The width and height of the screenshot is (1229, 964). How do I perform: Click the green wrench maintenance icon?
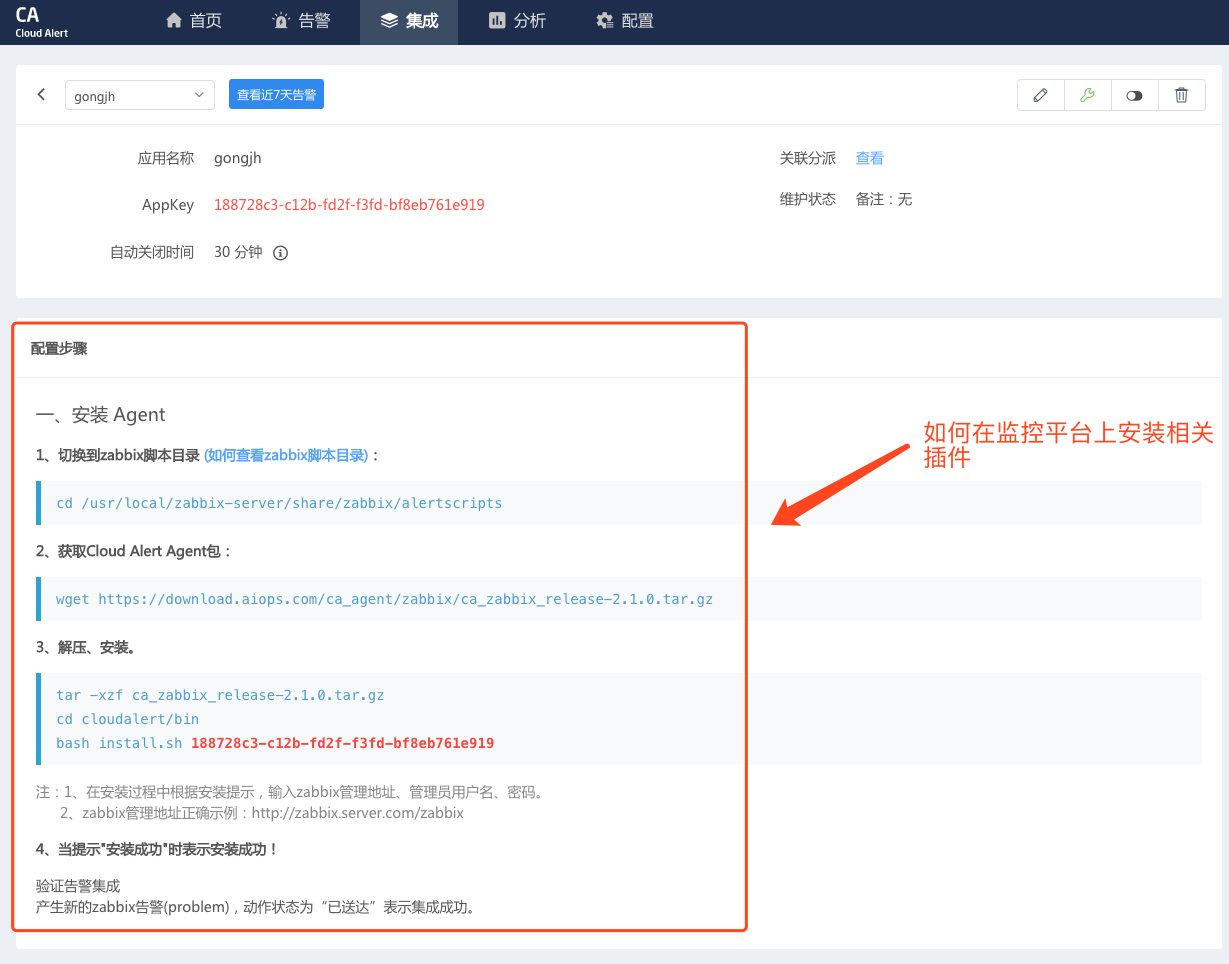[1087, 95]
